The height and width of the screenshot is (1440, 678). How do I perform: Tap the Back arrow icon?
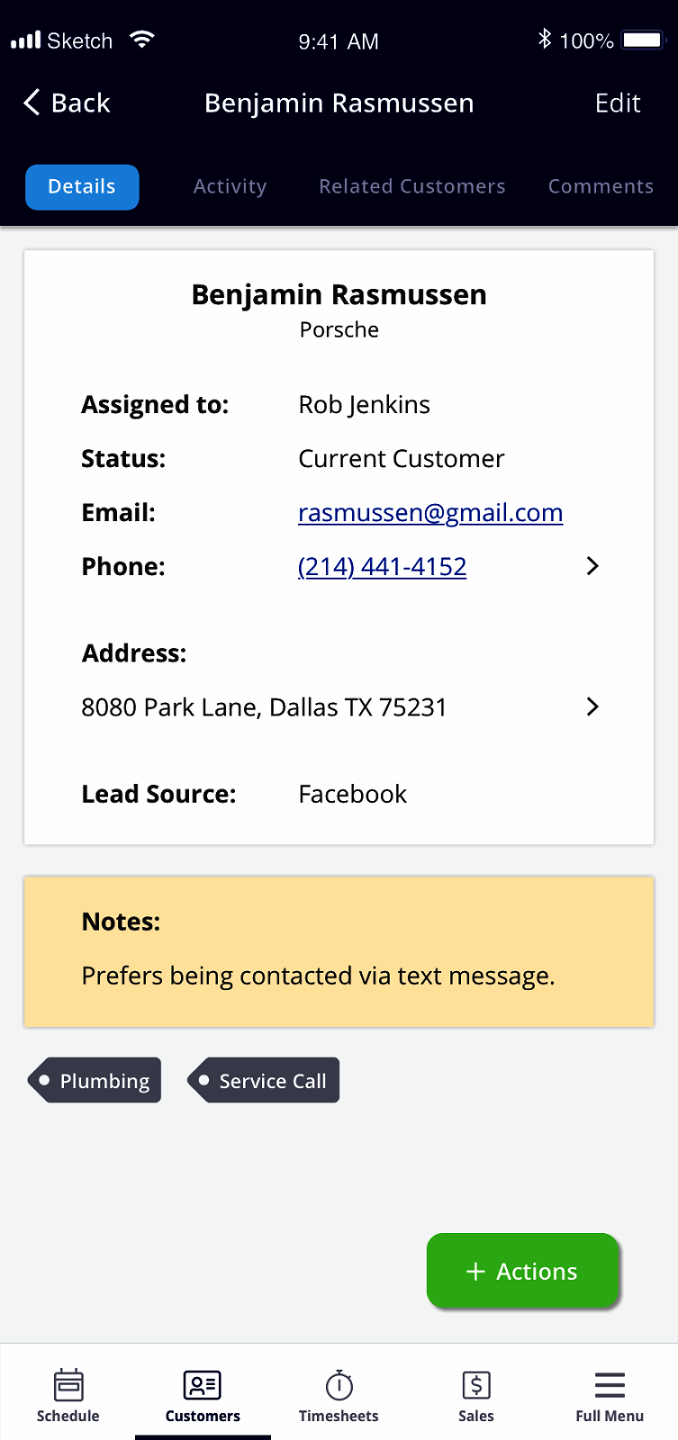pyautogui.click(x=33, y=103)
